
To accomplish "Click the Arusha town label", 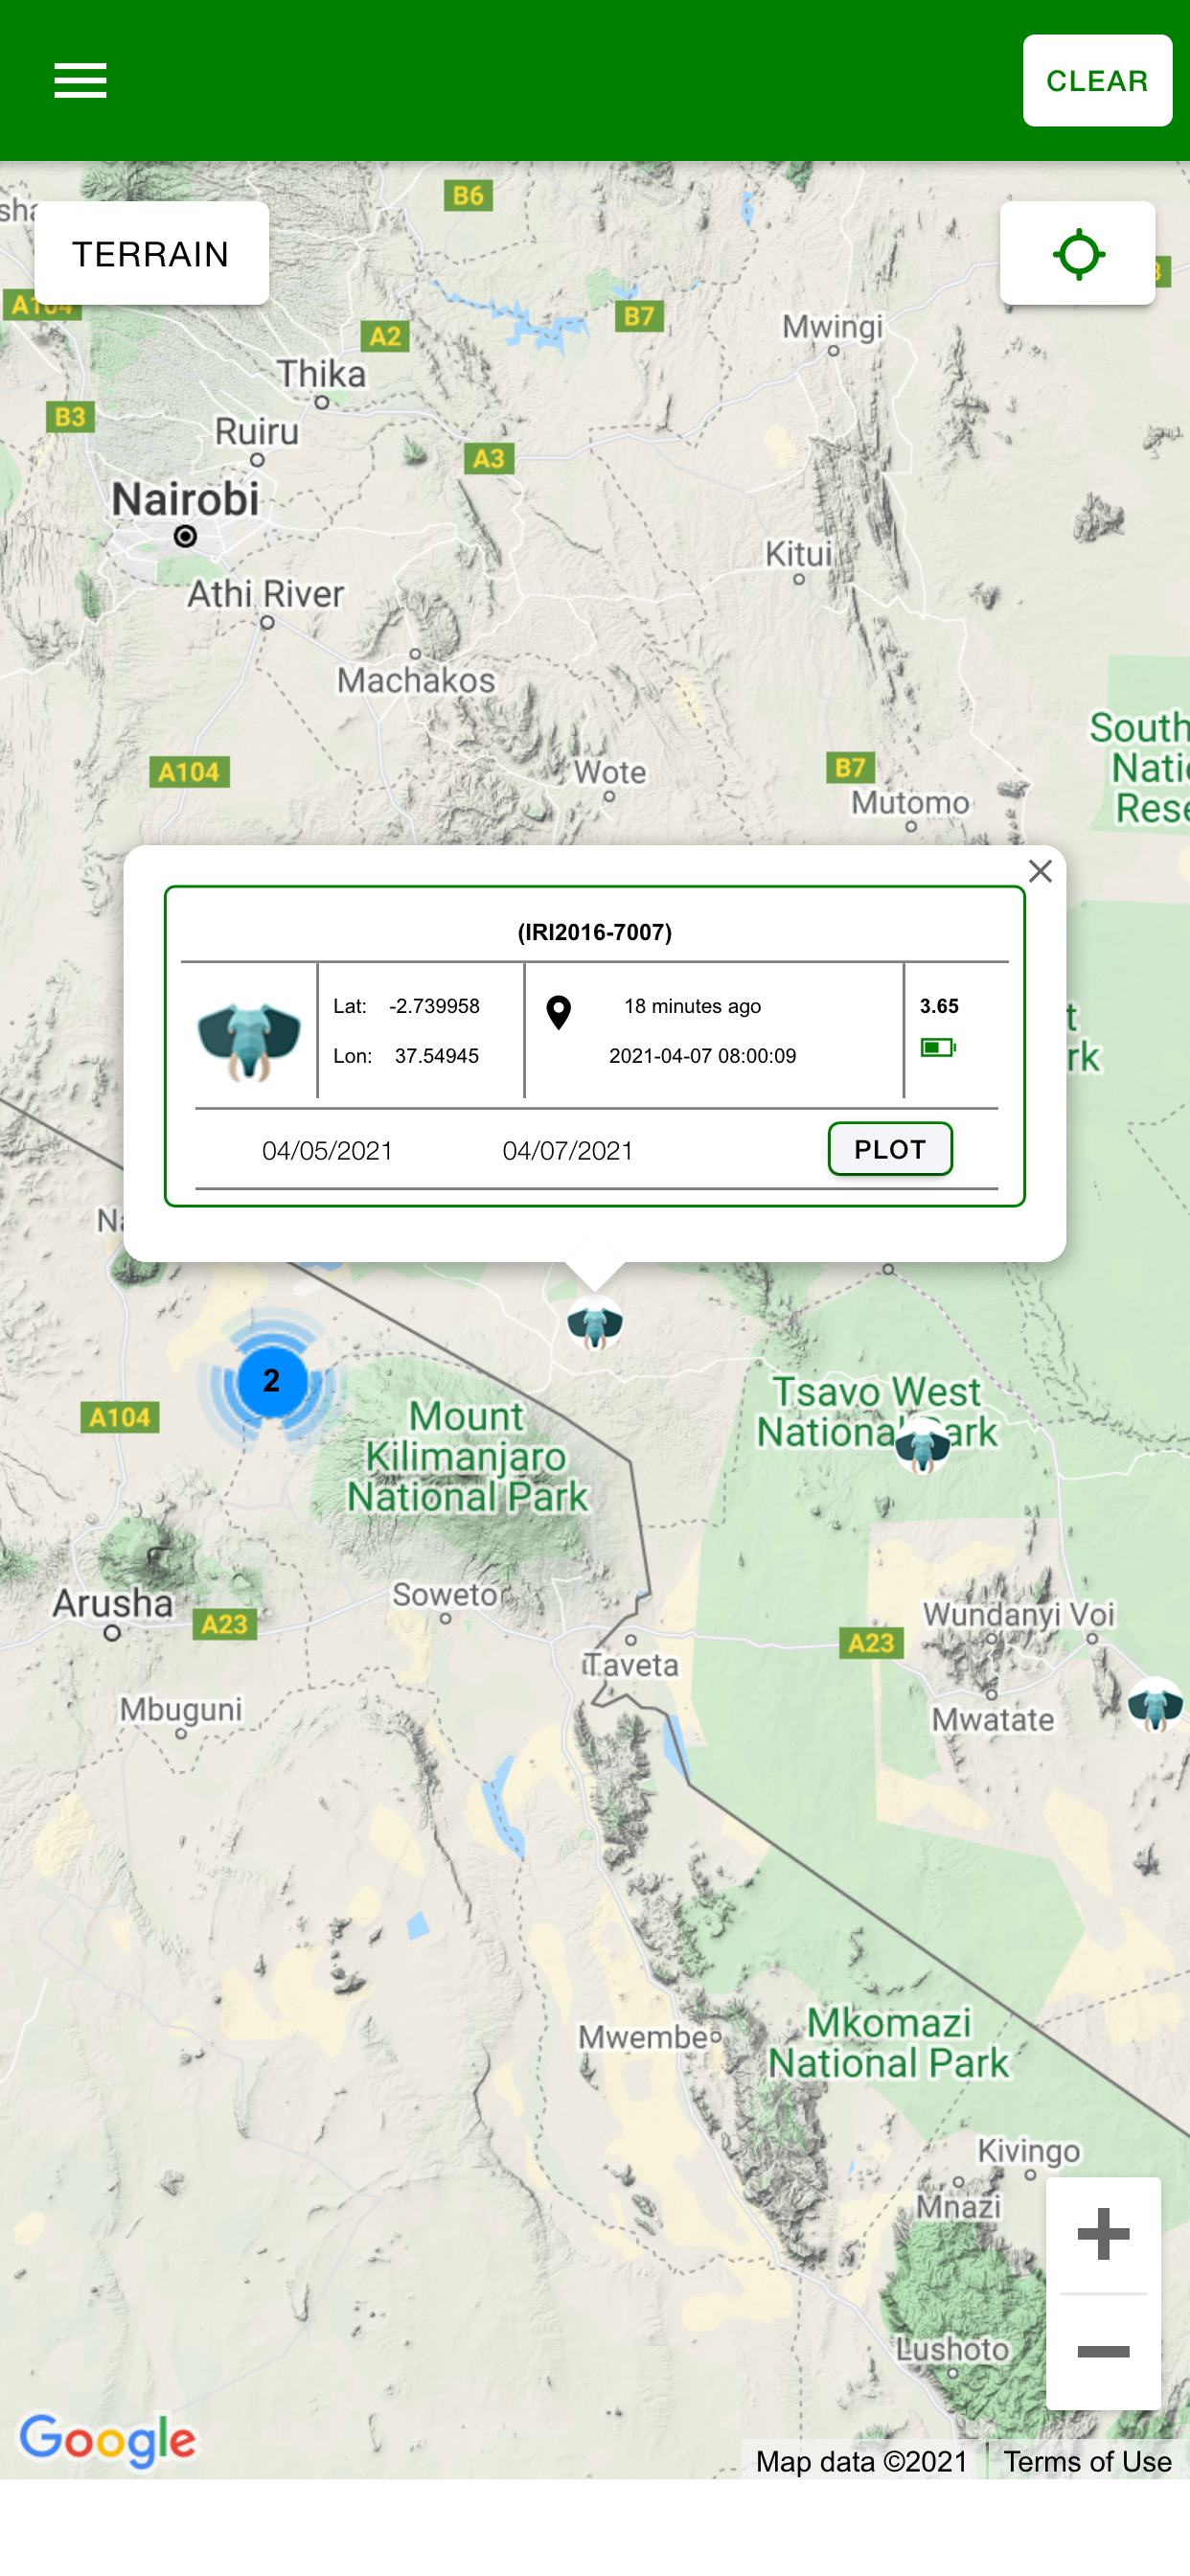I will click(x=113, y=1603).
